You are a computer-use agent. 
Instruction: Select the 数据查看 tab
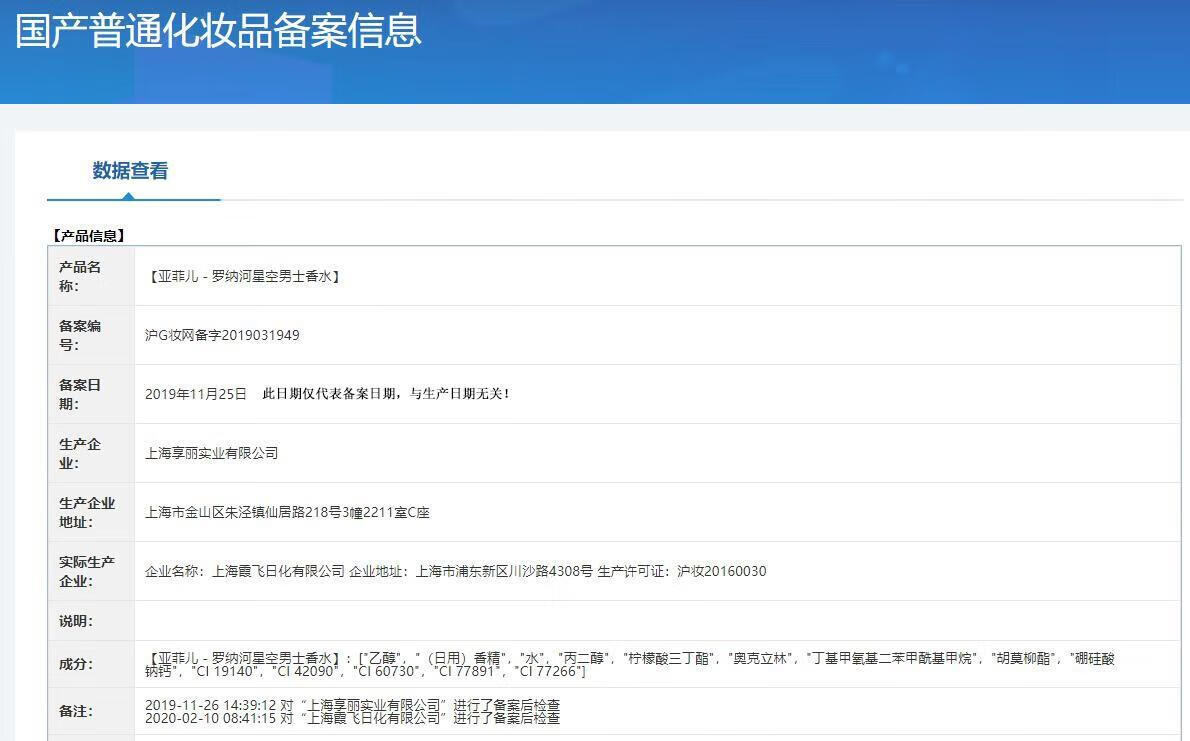(x=130, y=171)
